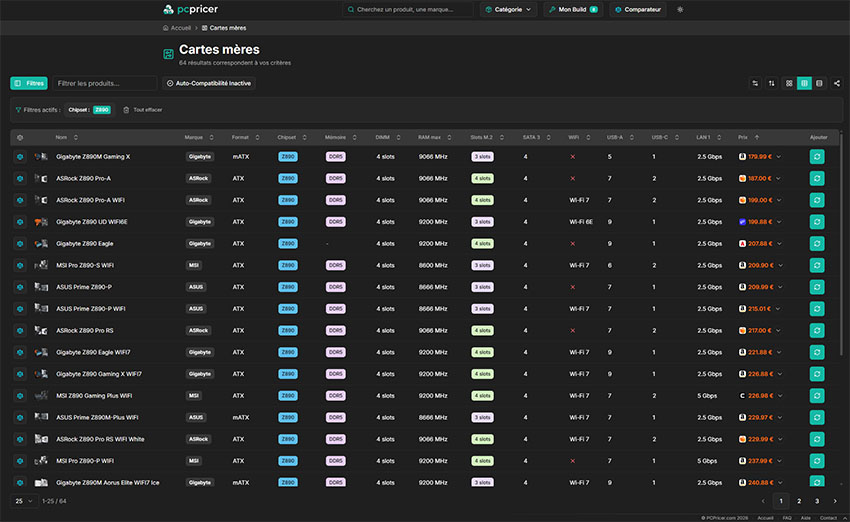This screenshot has width=850, height=522.
Task: Click the share icon above the table
Action: click(836, 83)
